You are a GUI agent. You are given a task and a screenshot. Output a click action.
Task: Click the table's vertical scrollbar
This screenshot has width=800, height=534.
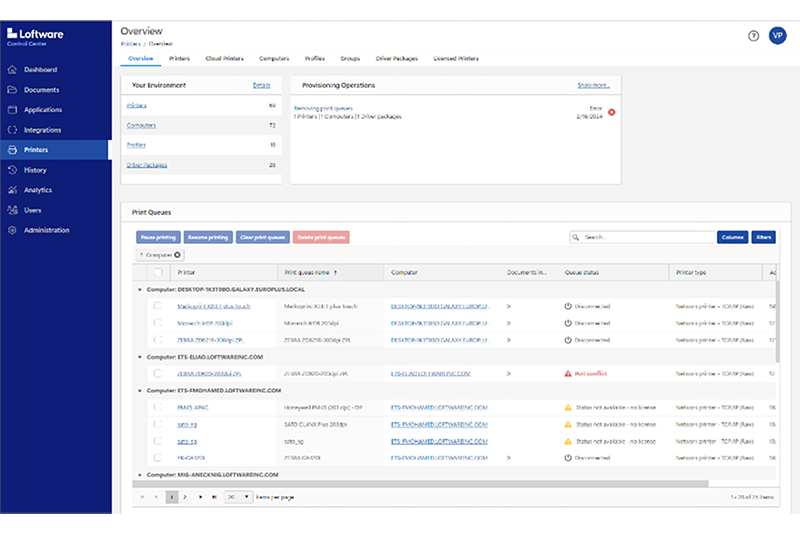778,320
